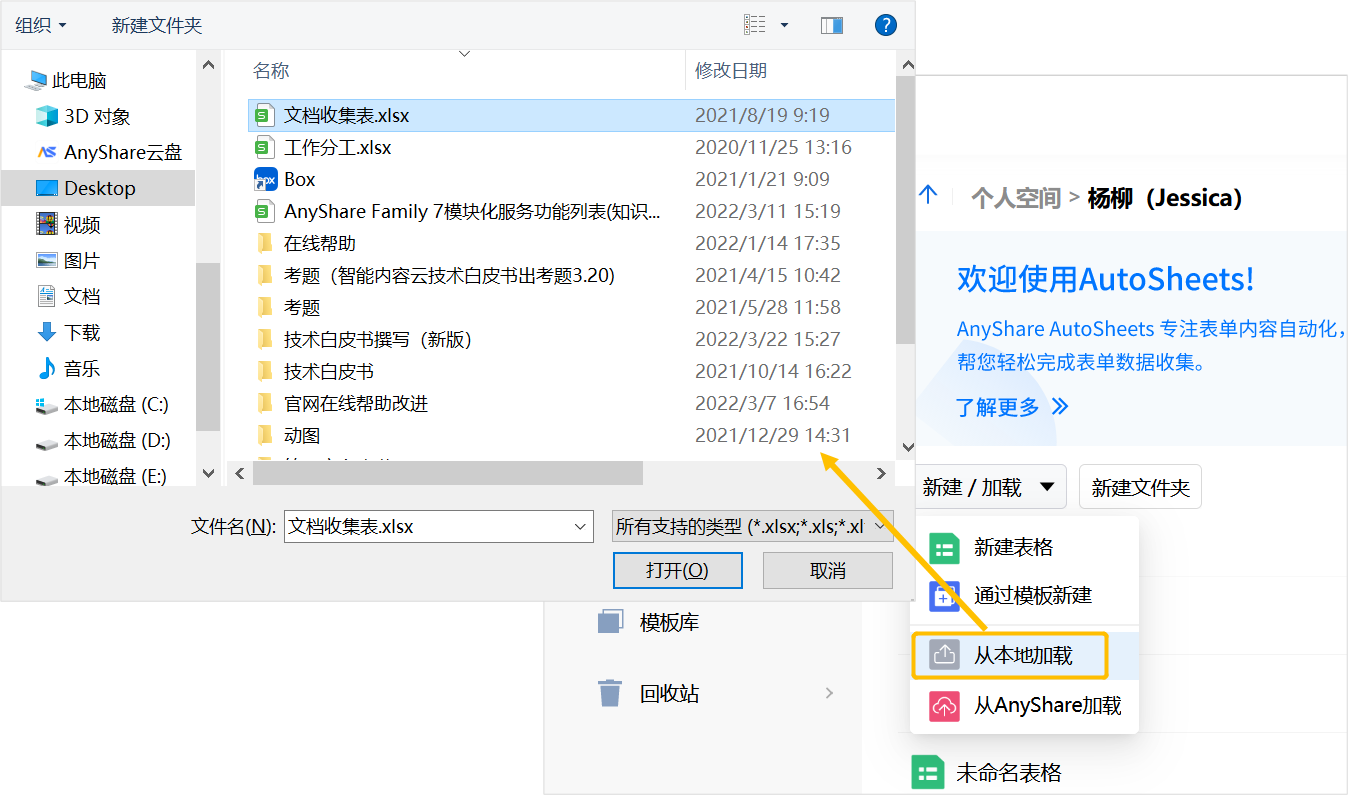Change view layout icon in dialog toolbar

[x=755, y=25]
